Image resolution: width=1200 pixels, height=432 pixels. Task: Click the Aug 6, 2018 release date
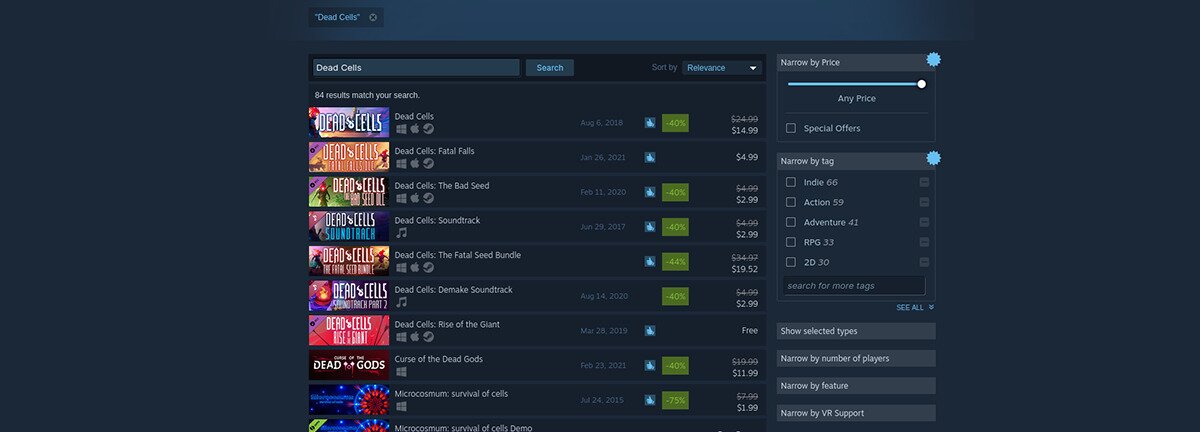point(601,123)
